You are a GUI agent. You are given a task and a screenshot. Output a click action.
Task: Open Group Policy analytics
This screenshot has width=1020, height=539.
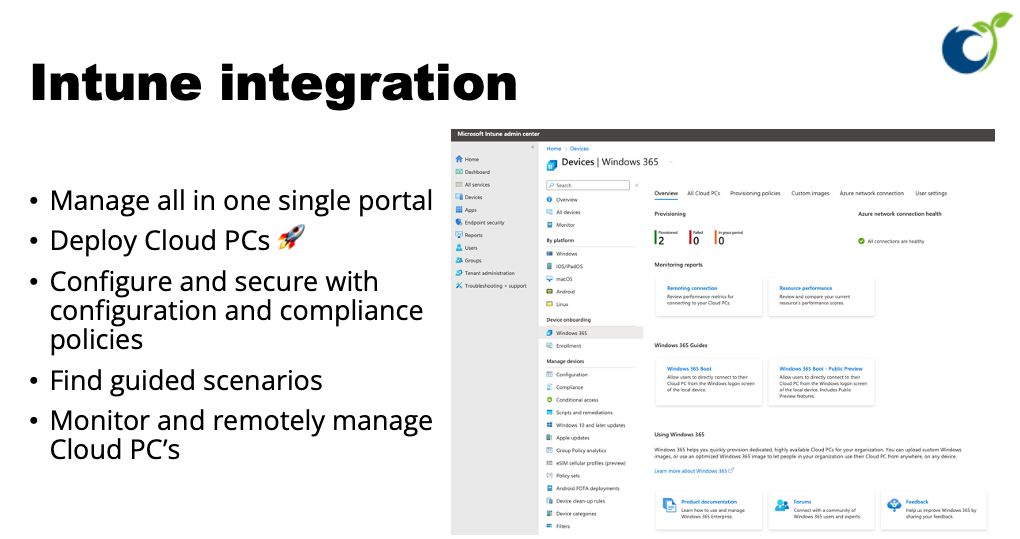576,451
